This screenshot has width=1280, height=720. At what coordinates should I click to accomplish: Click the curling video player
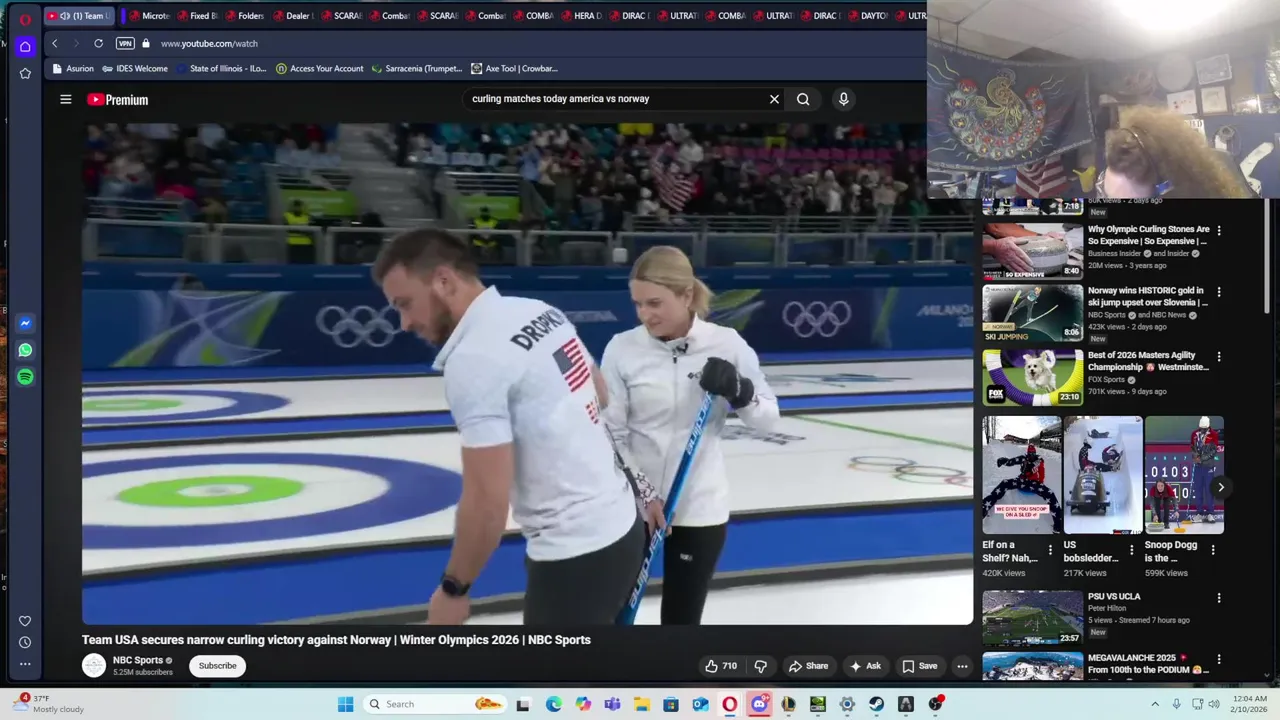(527, 373)
